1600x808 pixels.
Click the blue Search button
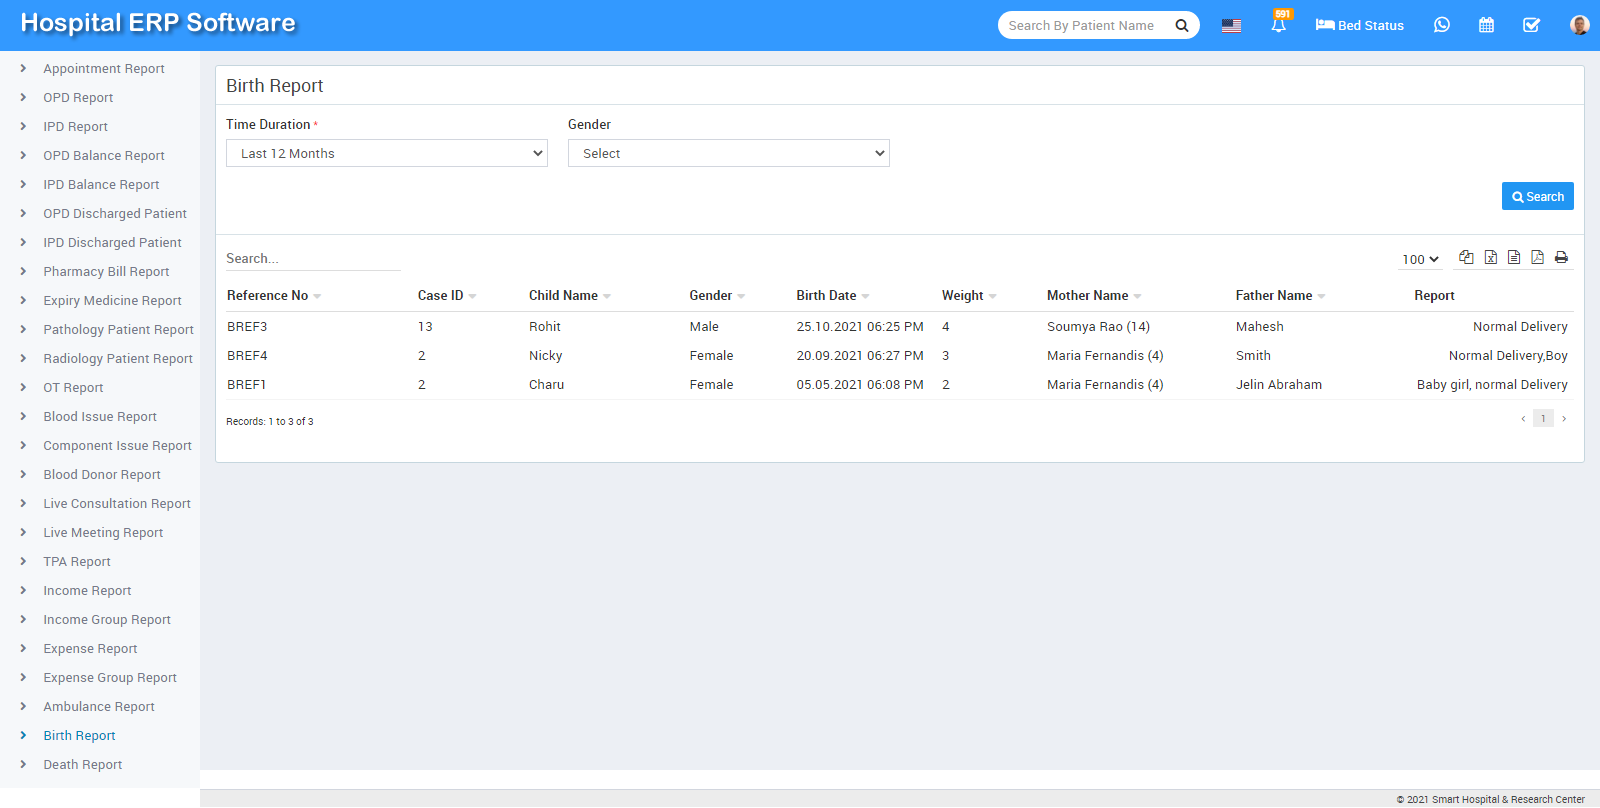tap(1537, 196)
